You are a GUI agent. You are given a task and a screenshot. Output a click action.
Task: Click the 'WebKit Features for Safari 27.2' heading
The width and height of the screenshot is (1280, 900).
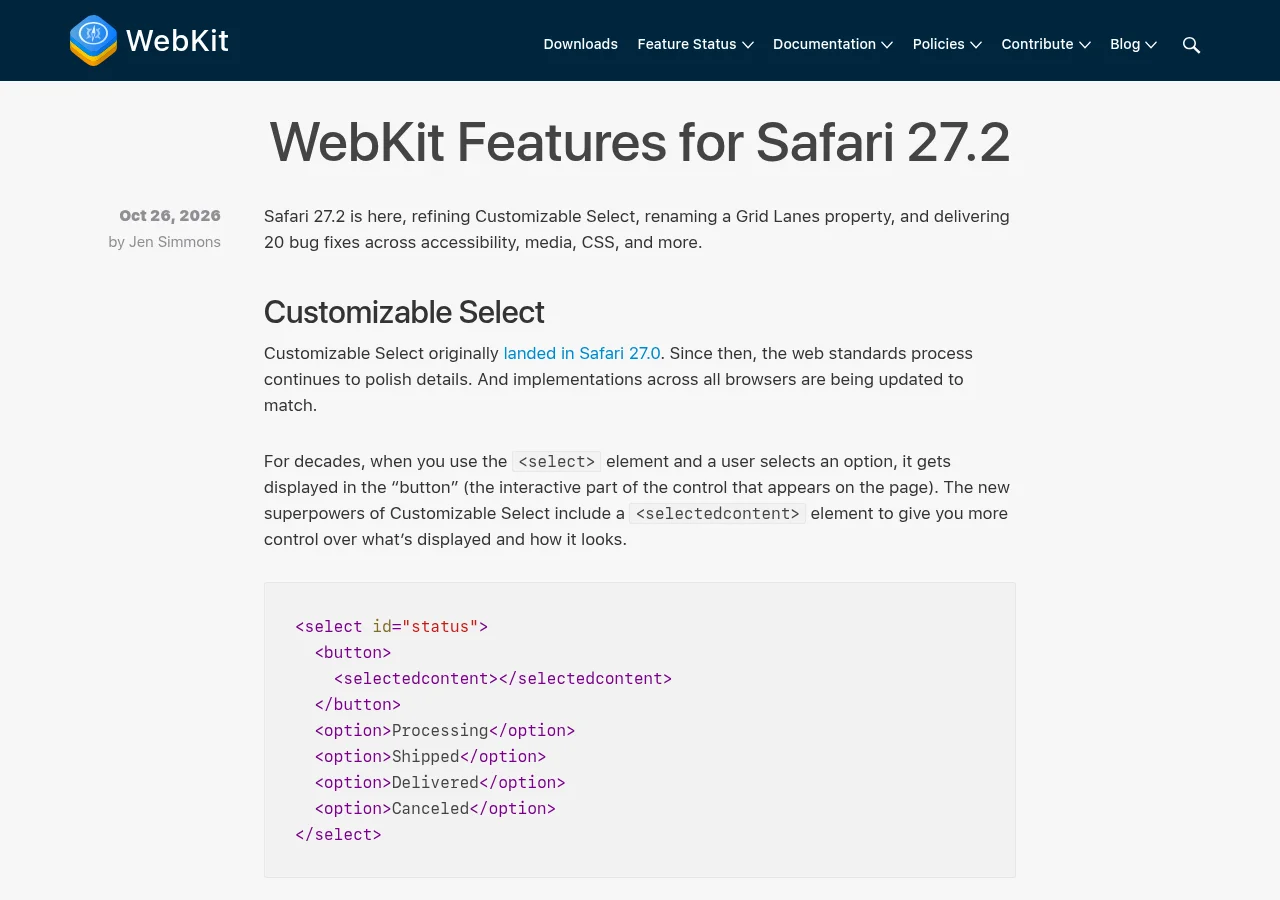click(640, 142)
